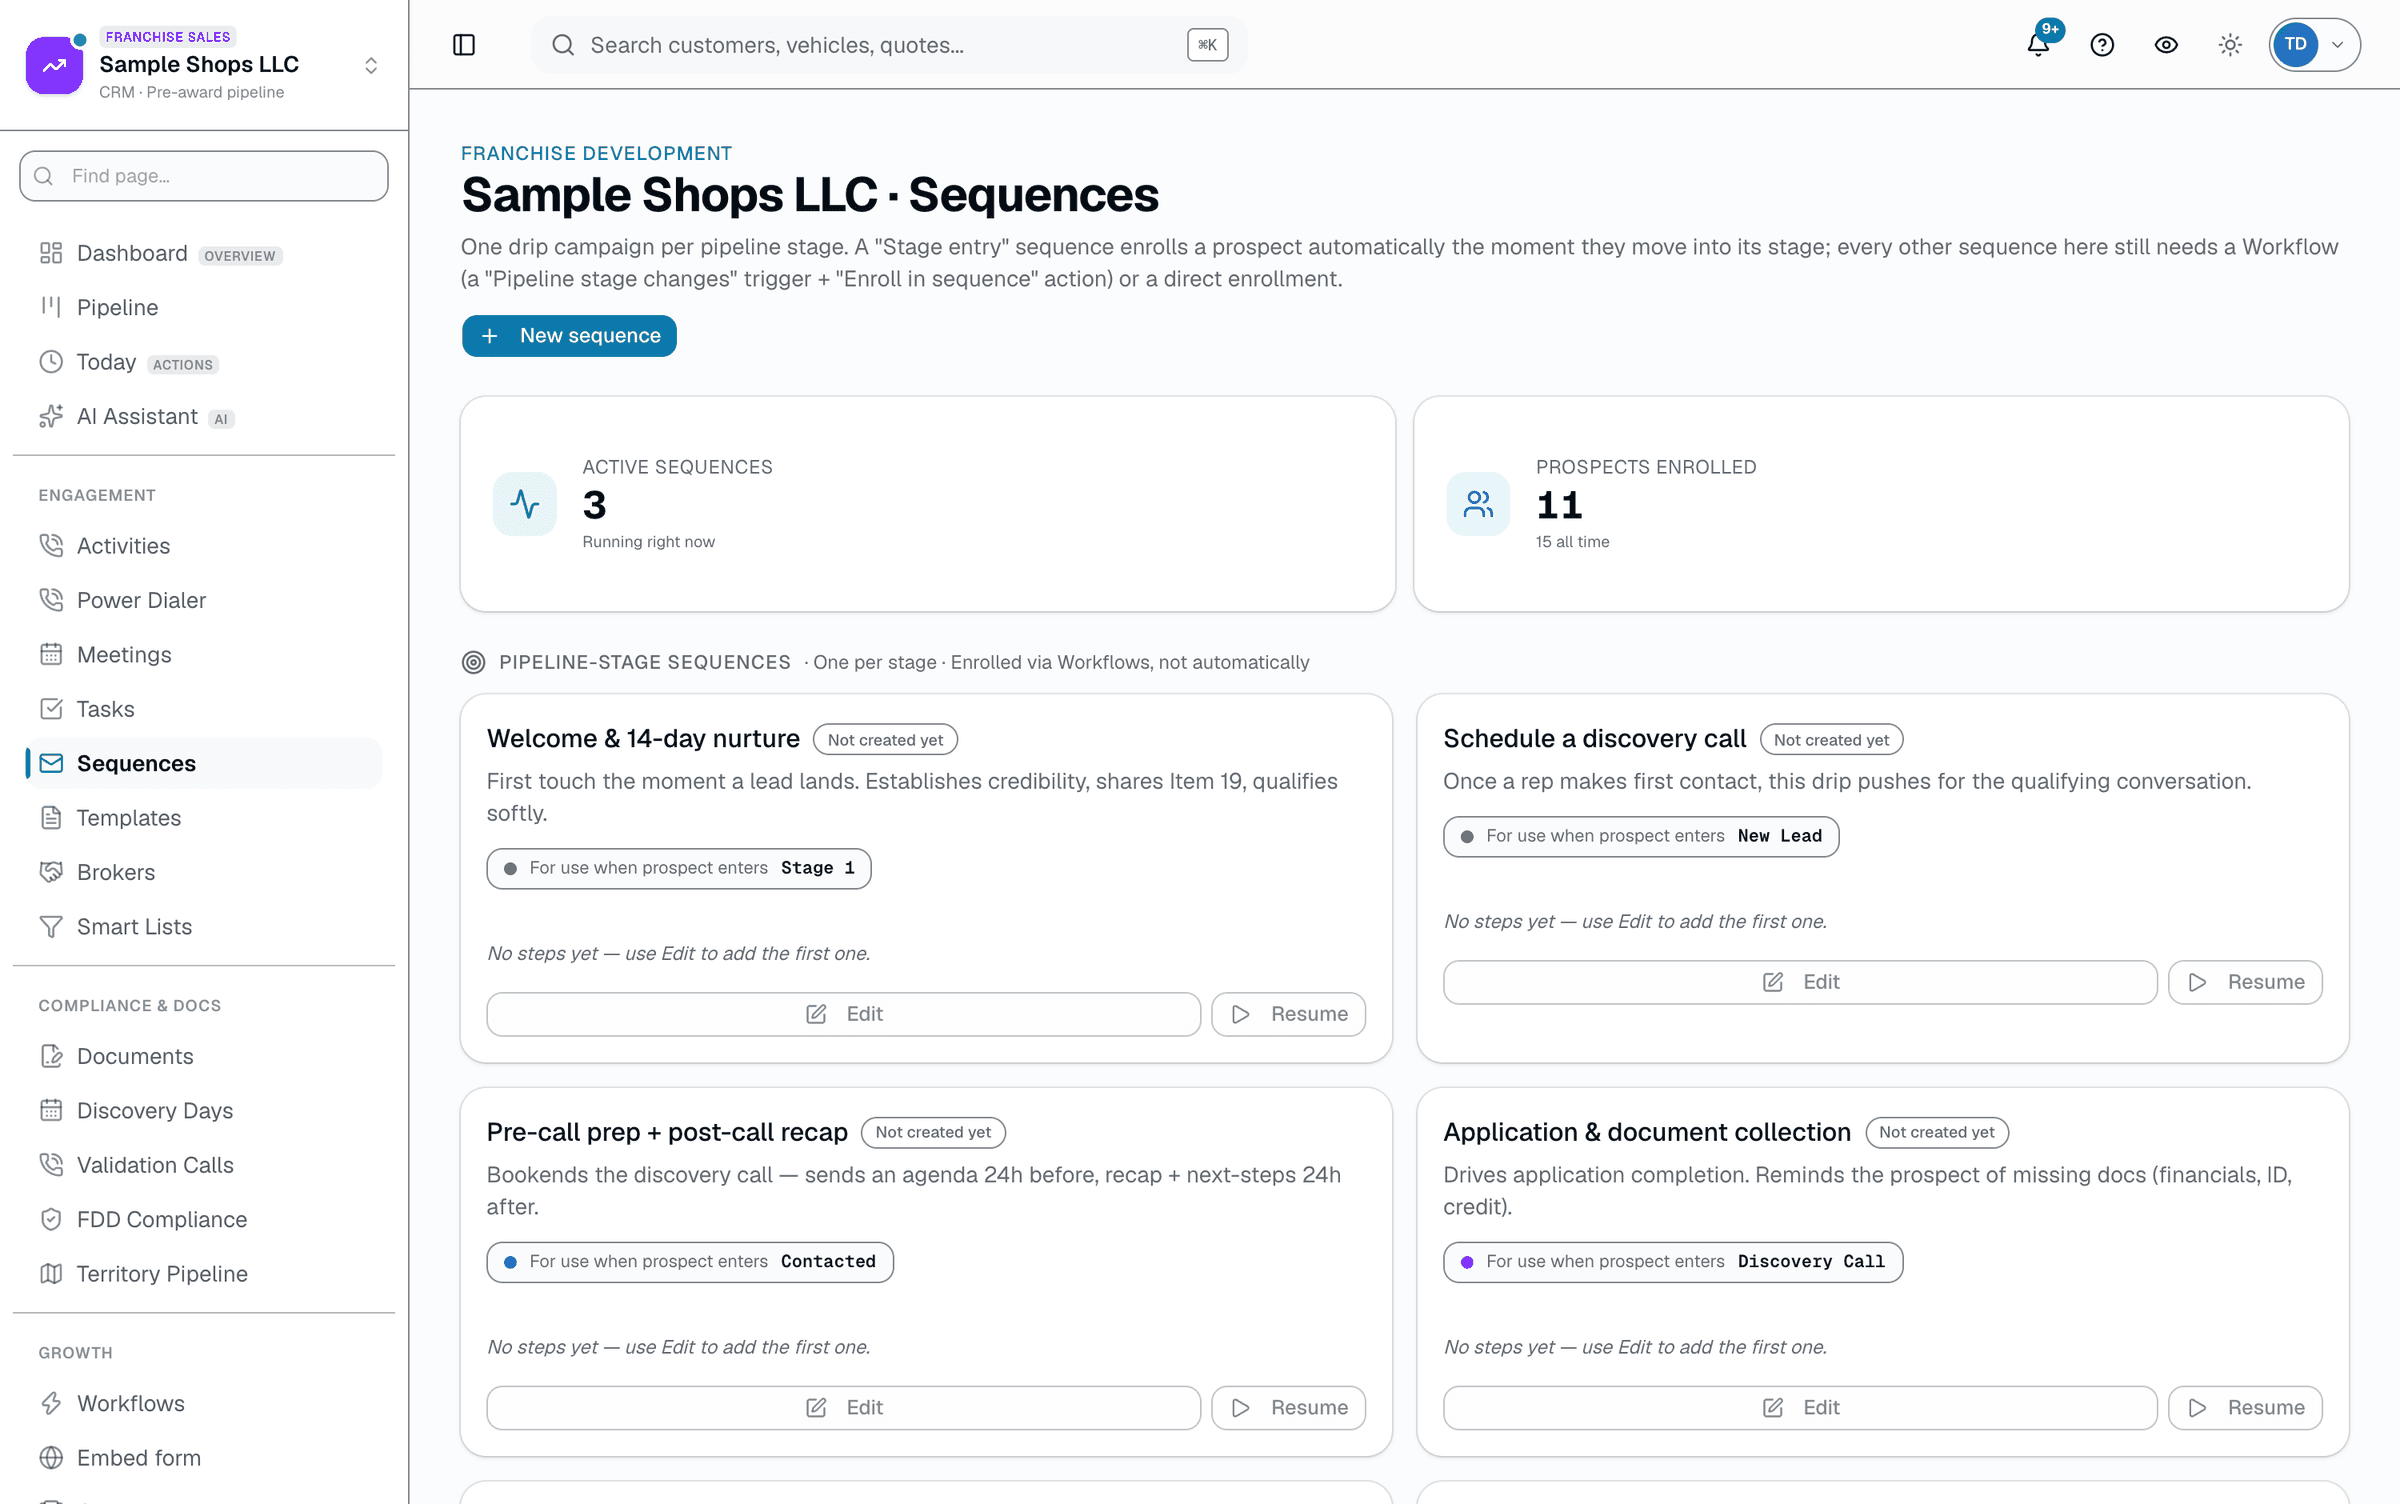
Task: Click the Activities phone icon
Action: click(x=51, y=545)
